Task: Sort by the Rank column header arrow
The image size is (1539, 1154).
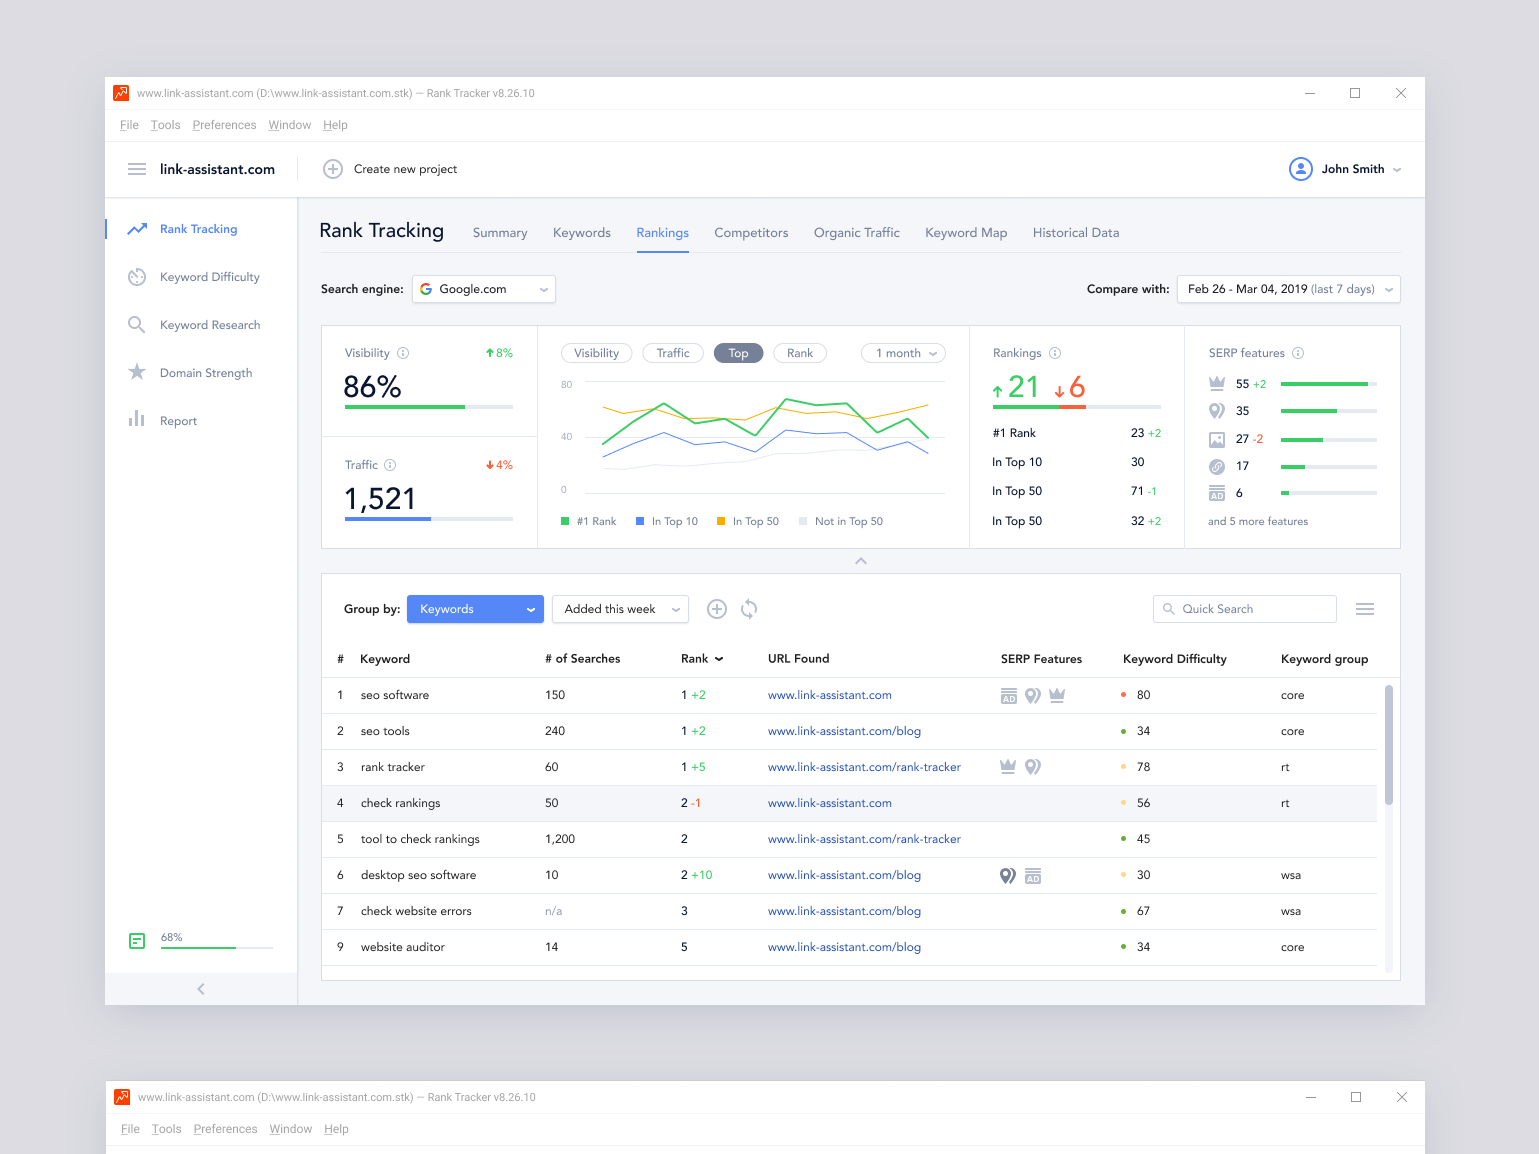Action: (x=719, y=659)
